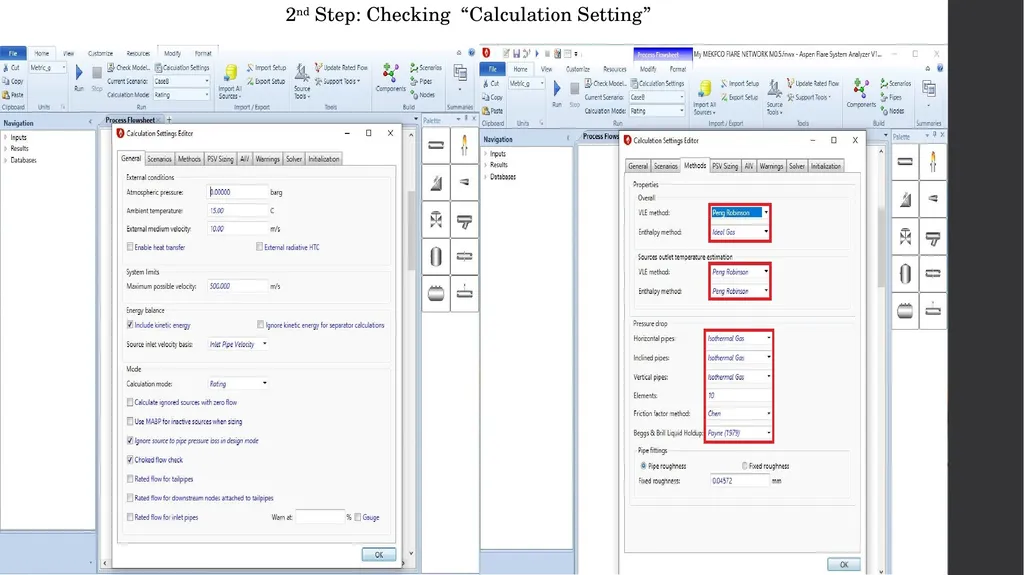Open Source Tools in left window ribbon
Image resolution: width=1024 pixels, height=575 pixels.
(302, 82)
